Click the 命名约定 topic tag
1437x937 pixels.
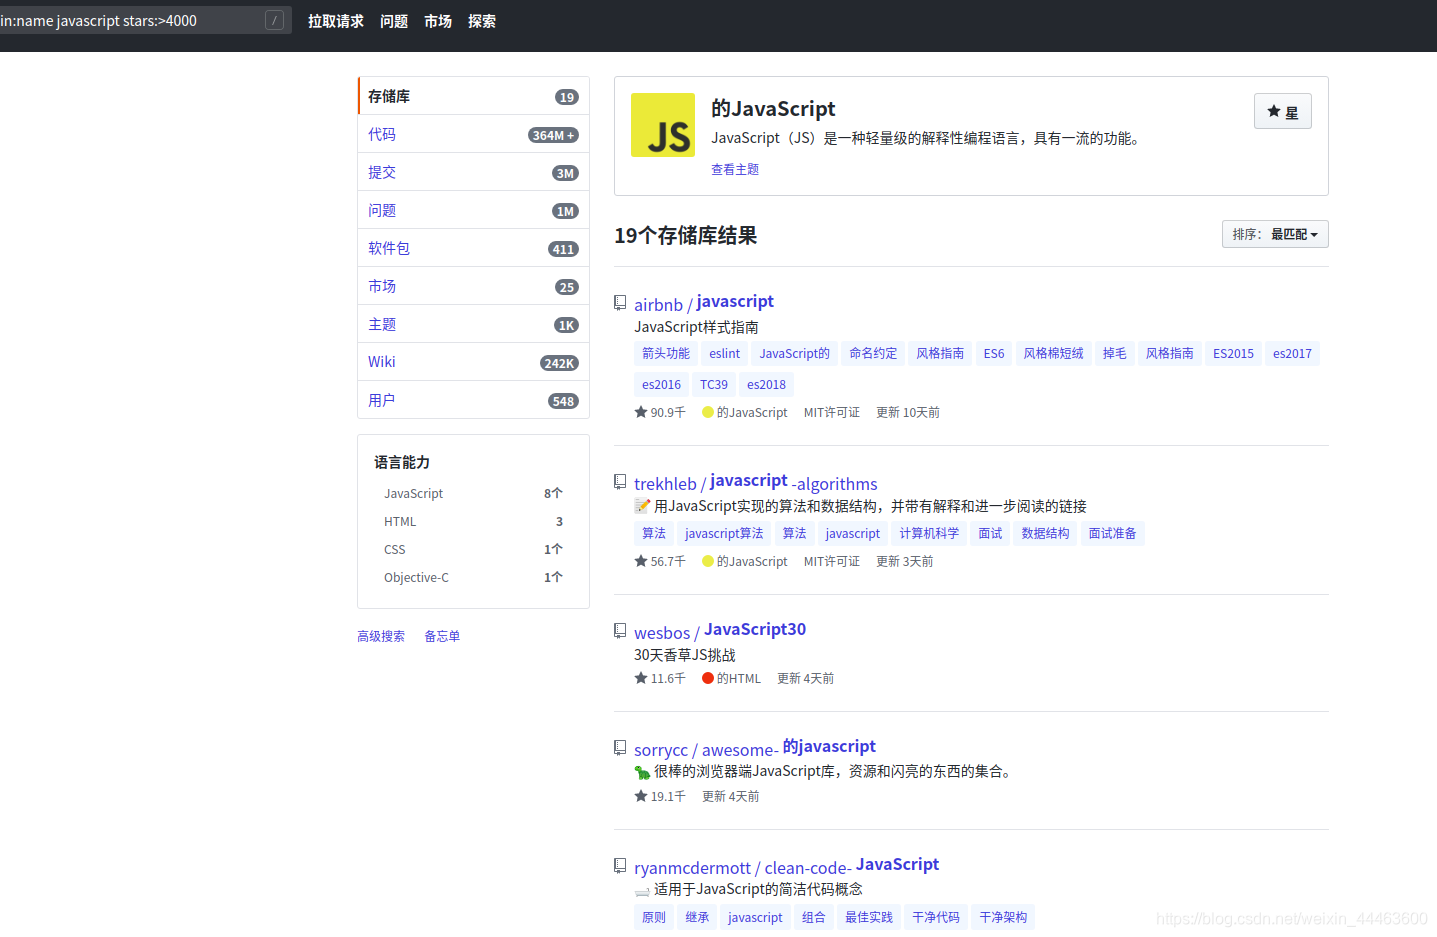(873, 353)
